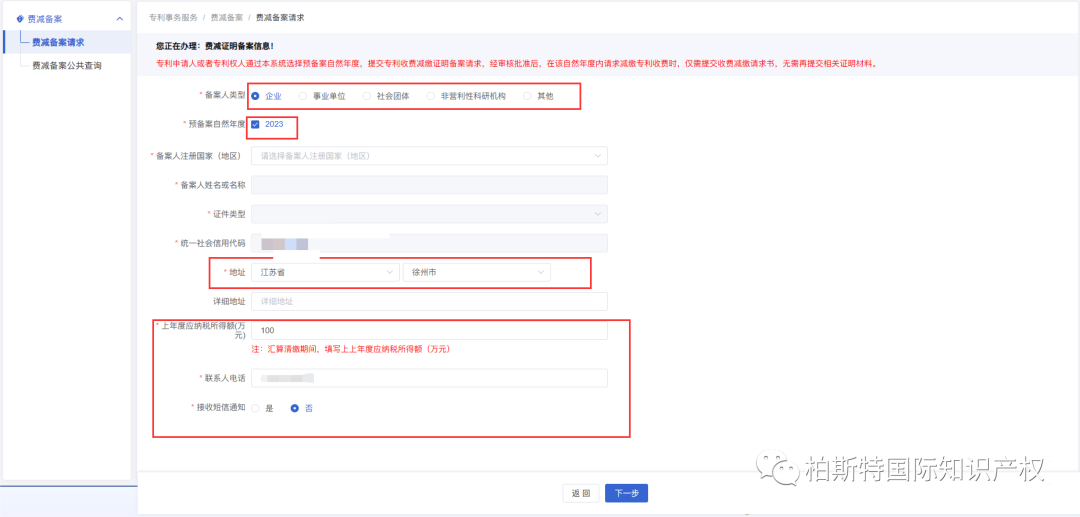Select 社会团体 radio option
Viewport: 1080px width, 517px height.
point(386,96)
